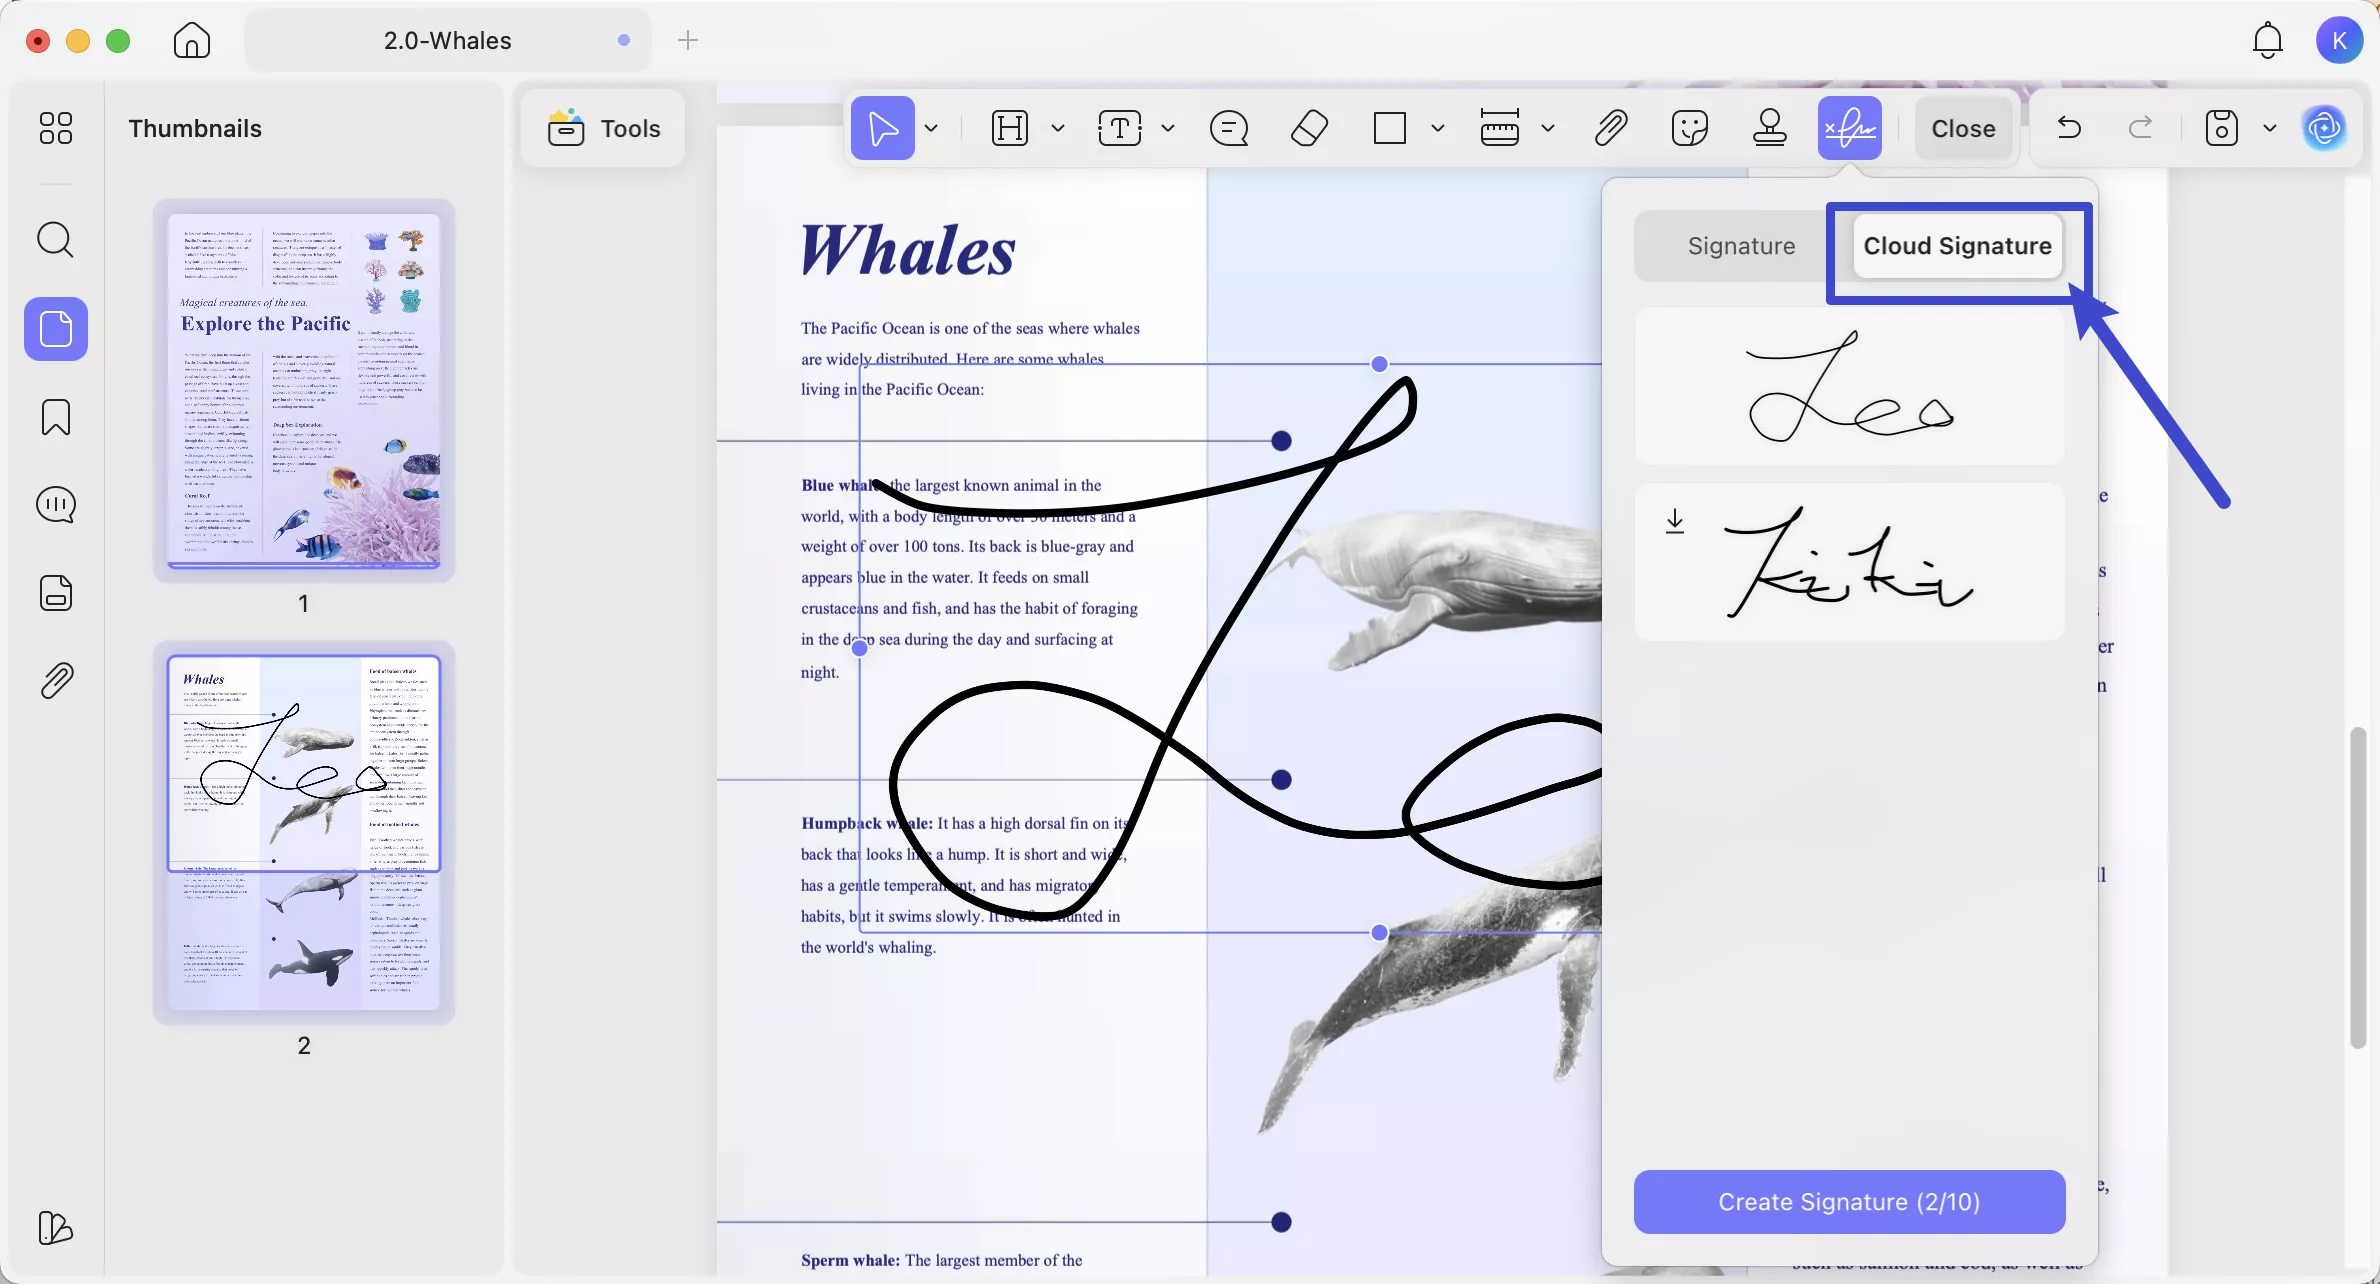Open page 1 thumbnail
This screenshot has height=1284, width=2380.
click(304, 390)
